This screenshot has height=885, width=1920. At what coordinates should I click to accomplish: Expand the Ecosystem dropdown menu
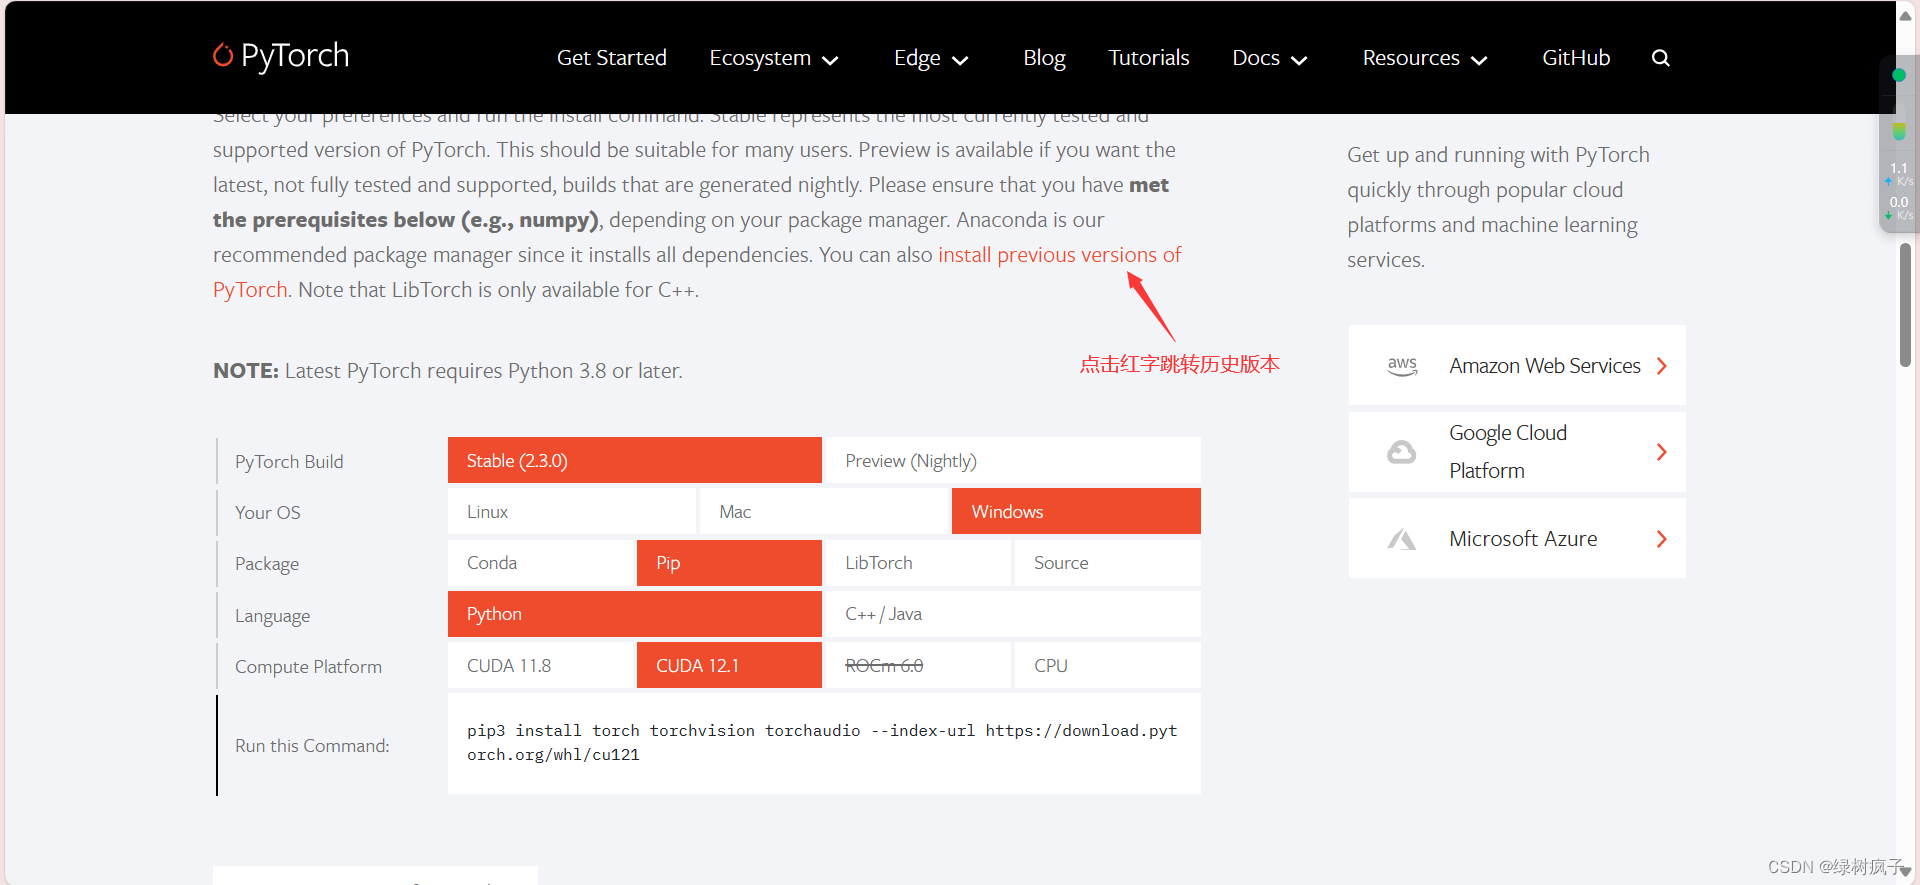coord(773,58)
